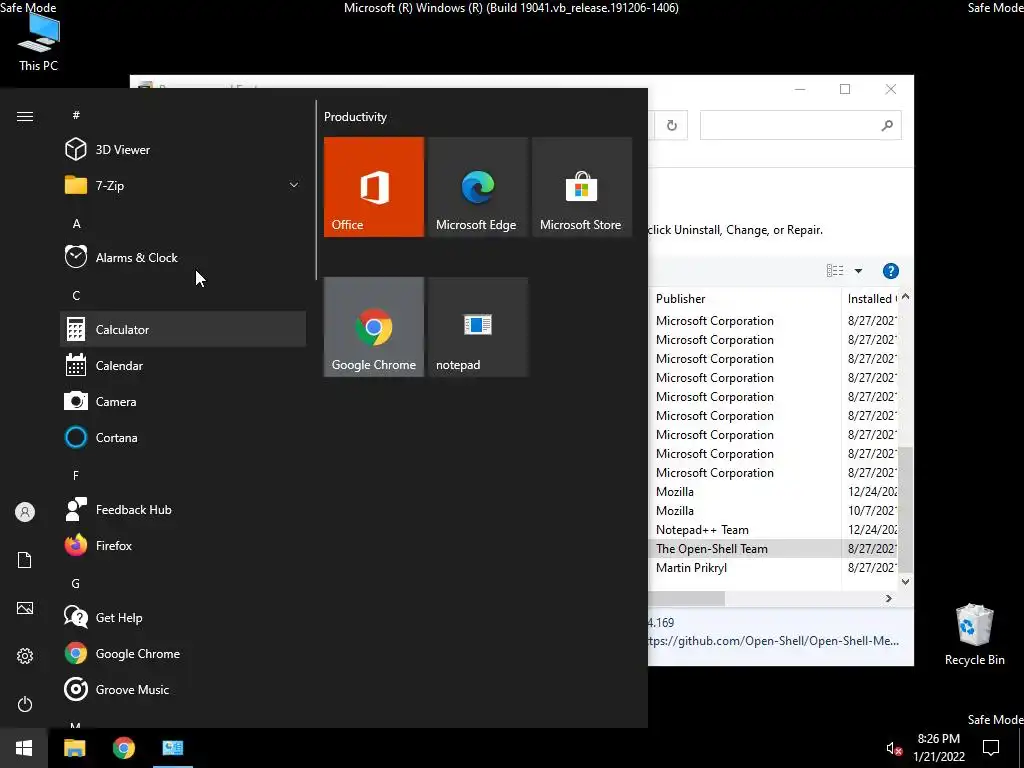Click the C letter group header
This screenshot has height=768, width=1024.
76,295
